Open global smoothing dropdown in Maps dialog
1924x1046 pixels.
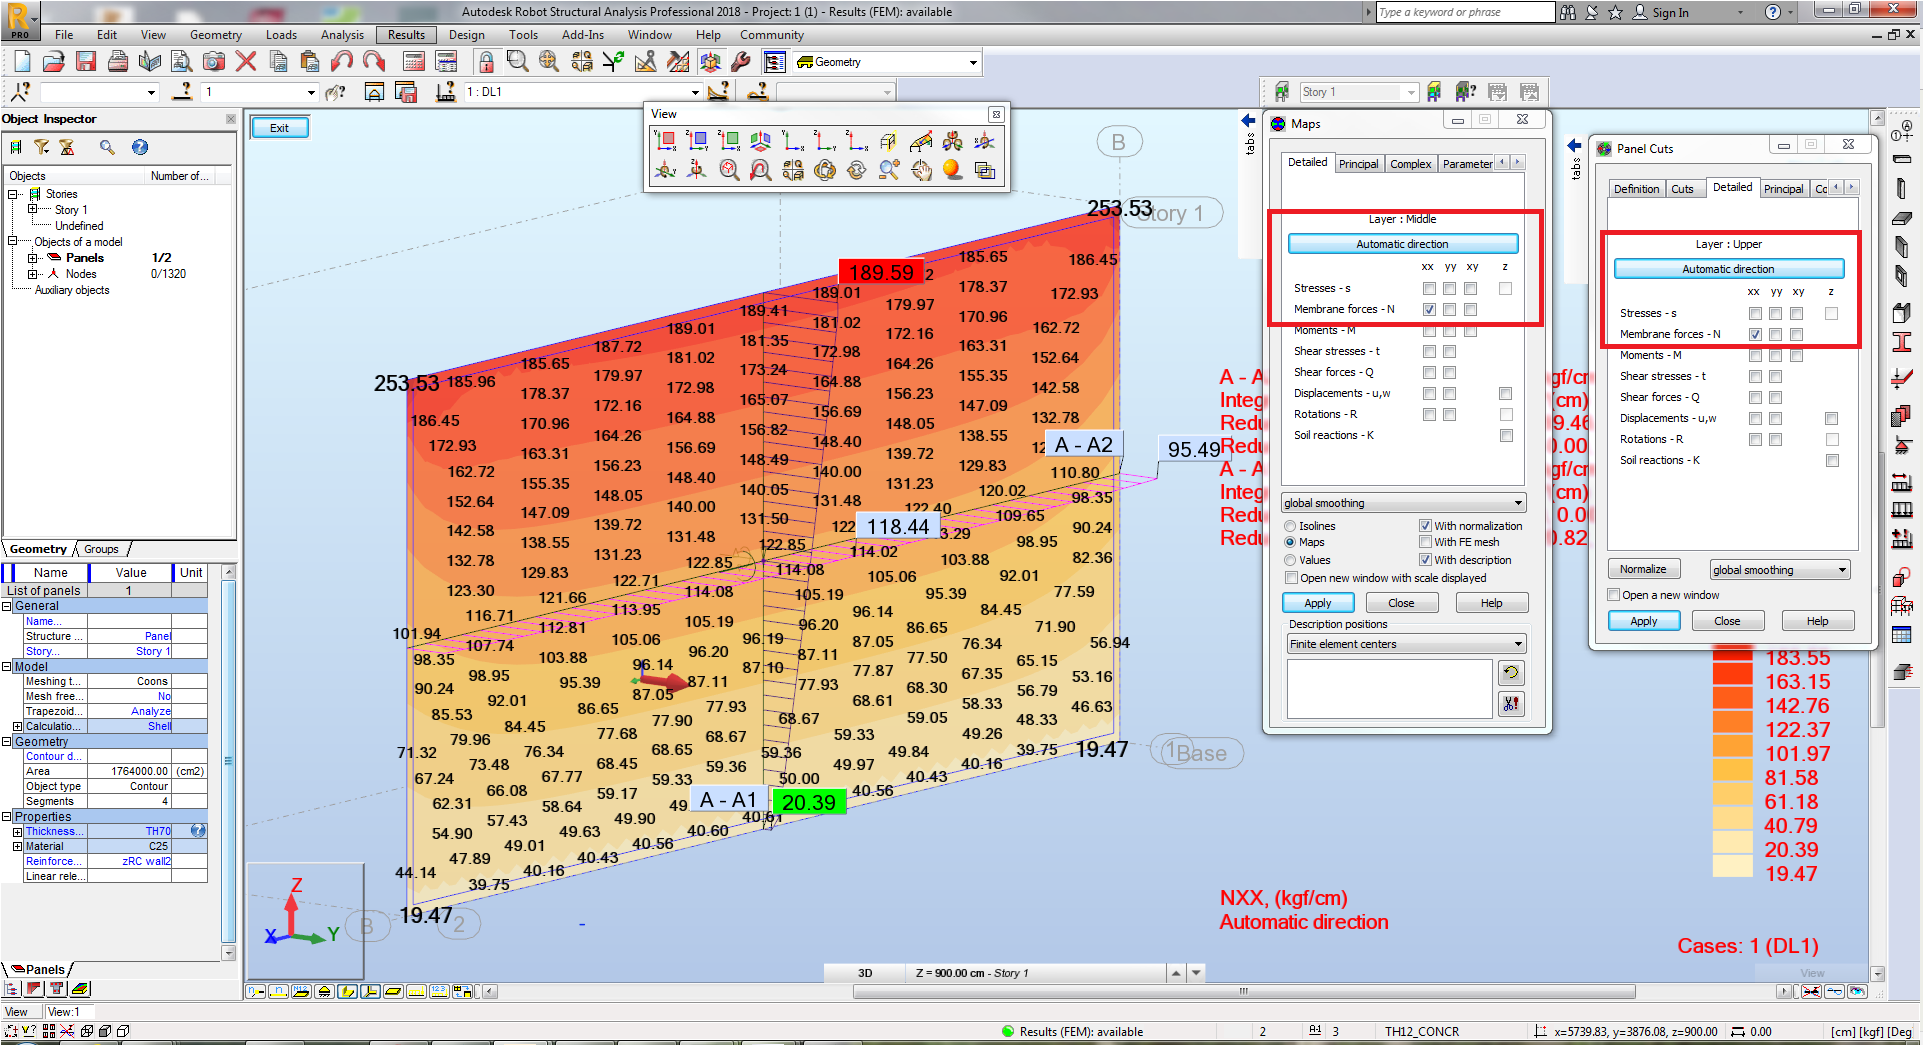pos(1403,503)
